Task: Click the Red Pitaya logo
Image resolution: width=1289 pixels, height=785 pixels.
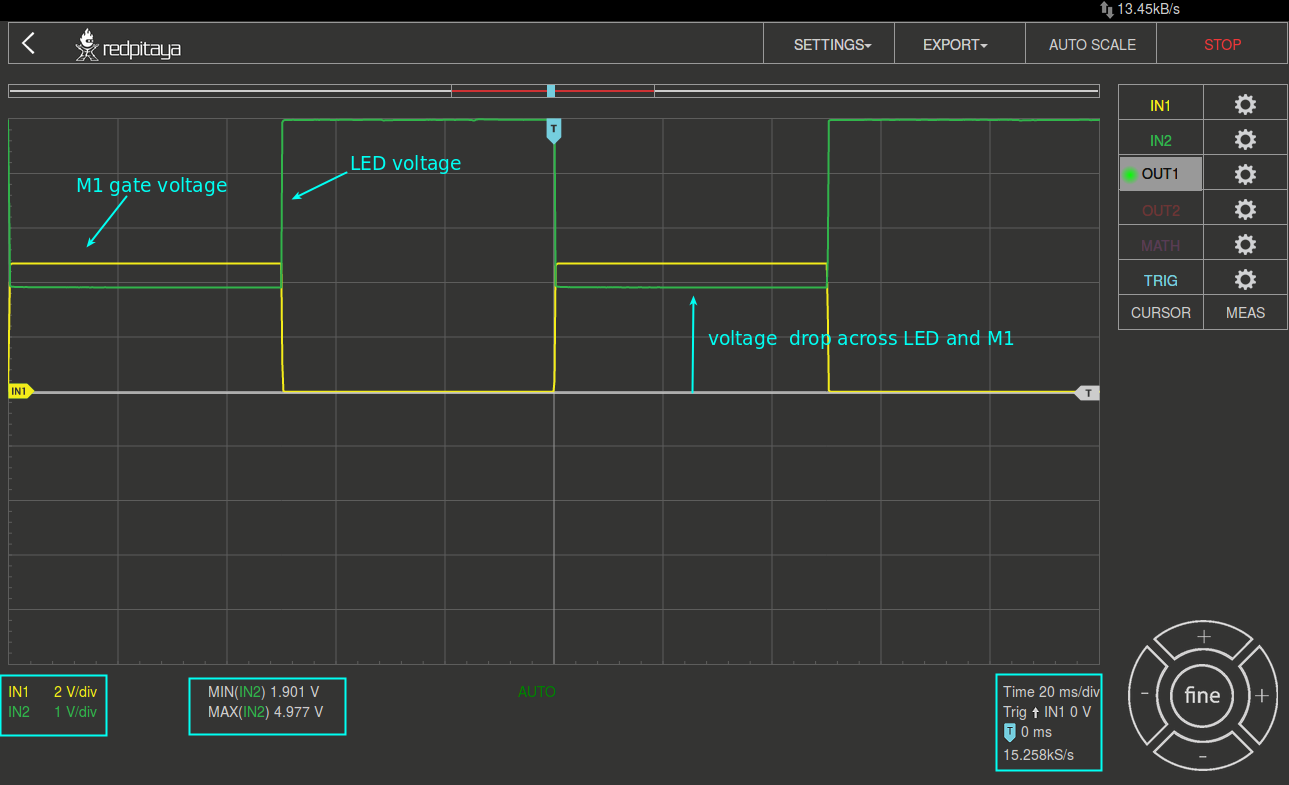Action: tap(128, 45)
